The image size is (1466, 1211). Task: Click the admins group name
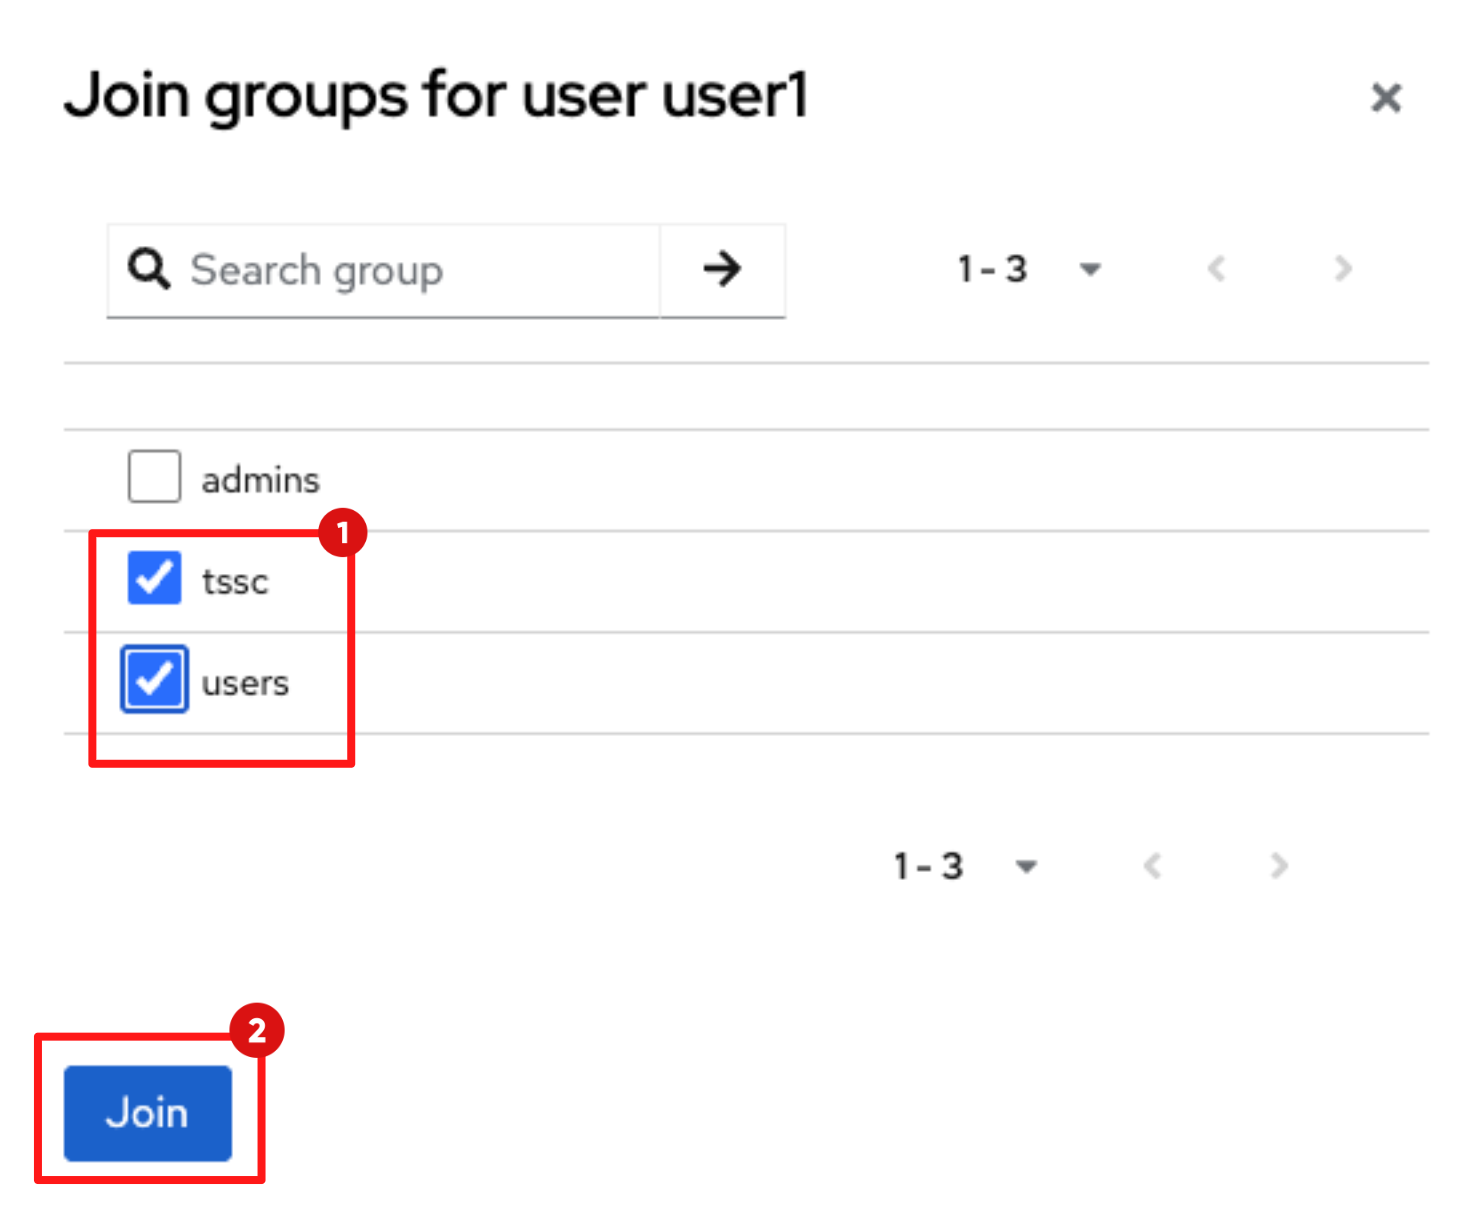(260, 478)
